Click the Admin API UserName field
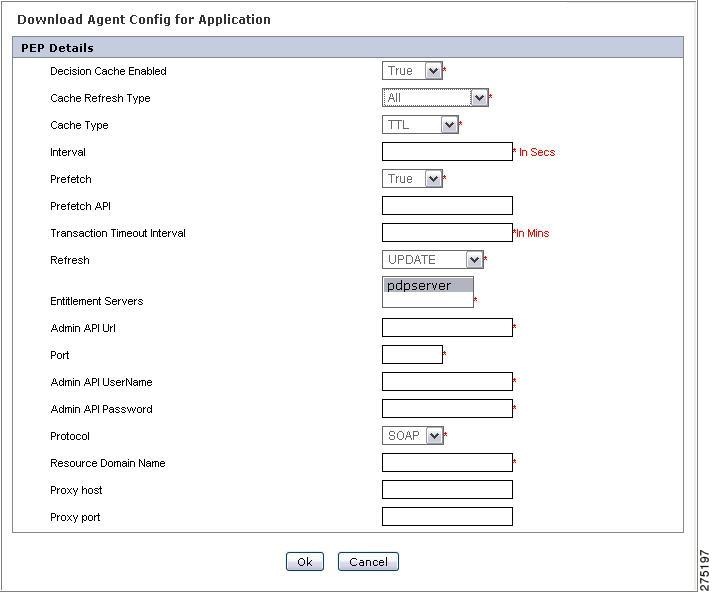The image size is (712, 592). pos(447,381)
